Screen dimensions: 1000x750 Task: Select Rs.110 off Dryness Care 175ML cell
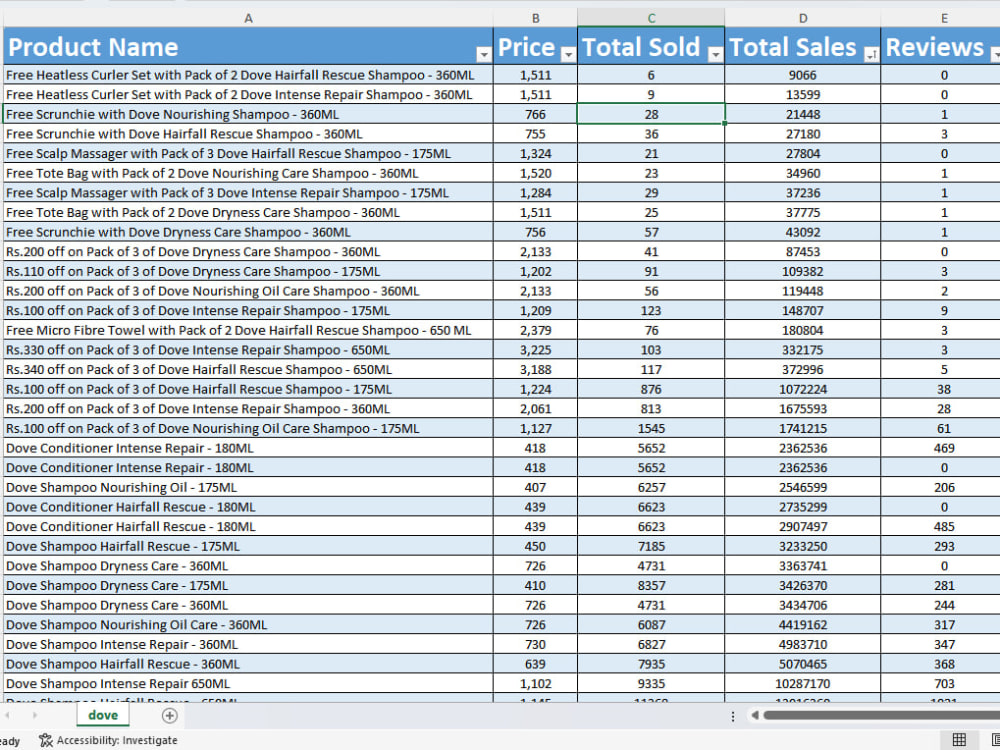click(x=248, y=271)
